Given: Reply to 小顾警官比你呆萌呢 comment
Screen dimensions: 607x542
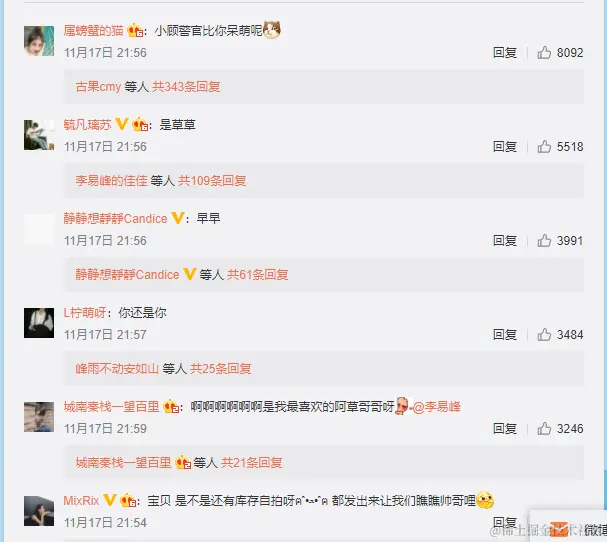Looking at the screenshot, I should click(x=505, y=52).
